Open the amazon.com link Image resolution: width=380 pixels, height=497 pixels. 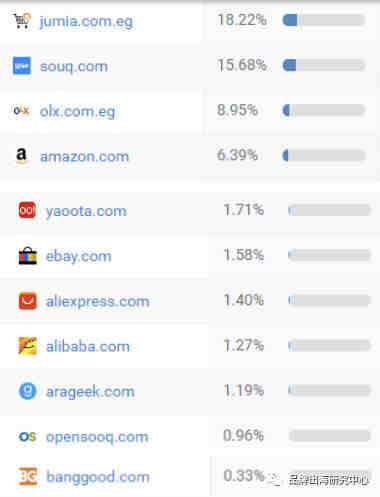click(84, 156)
